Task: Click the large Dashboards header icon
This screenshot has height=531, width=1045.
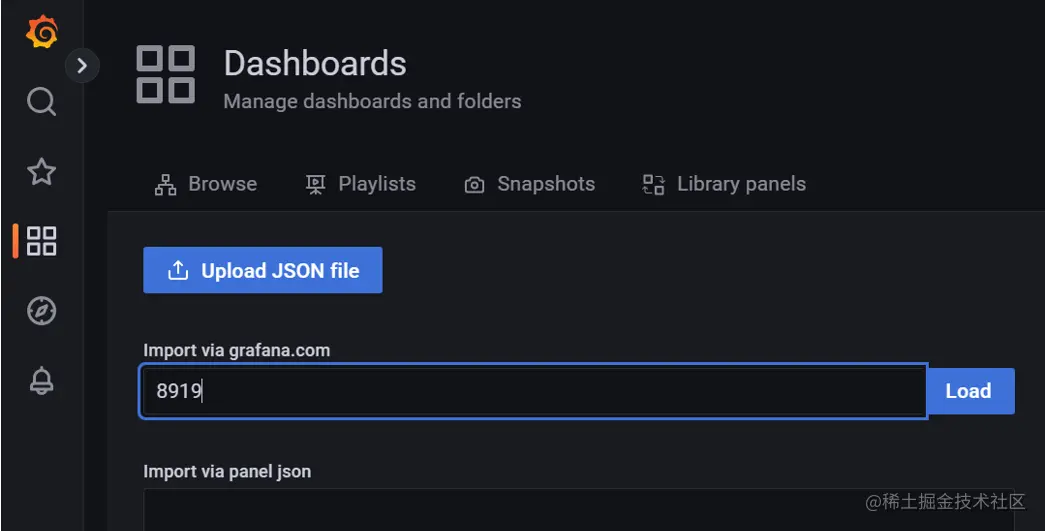Action: pos(165,75)
